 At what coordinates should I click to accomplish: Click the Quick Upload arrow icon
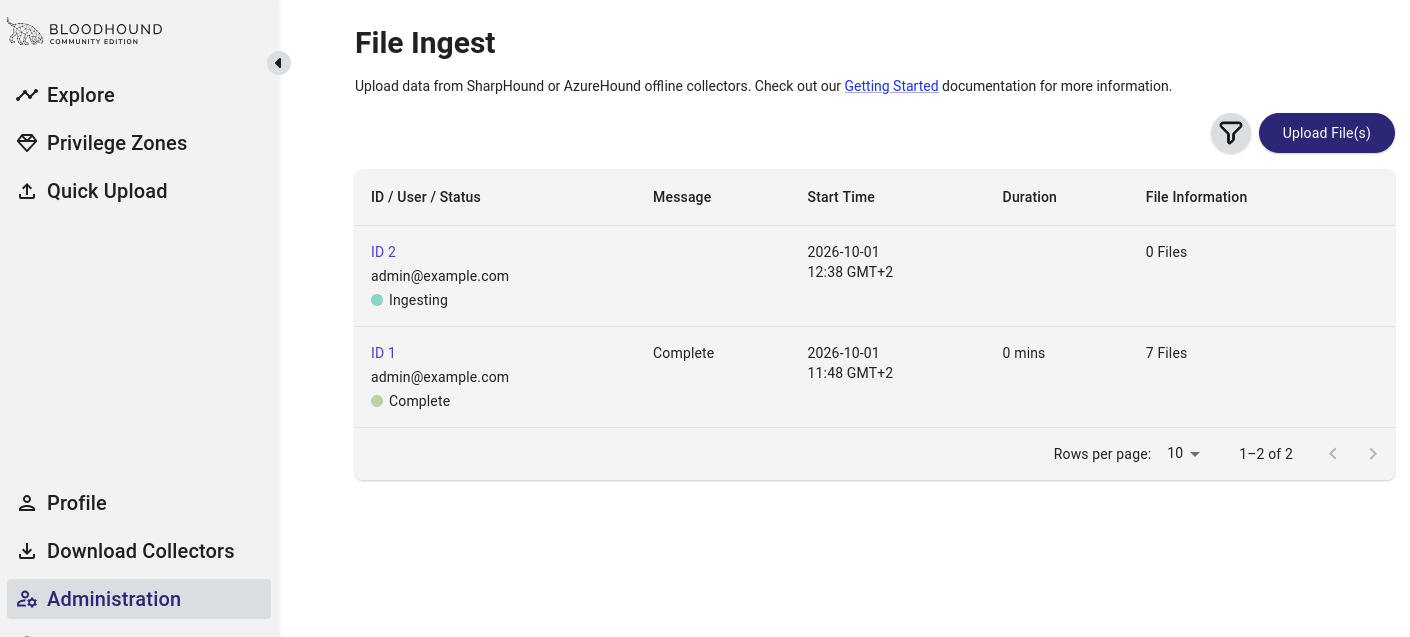27,191
